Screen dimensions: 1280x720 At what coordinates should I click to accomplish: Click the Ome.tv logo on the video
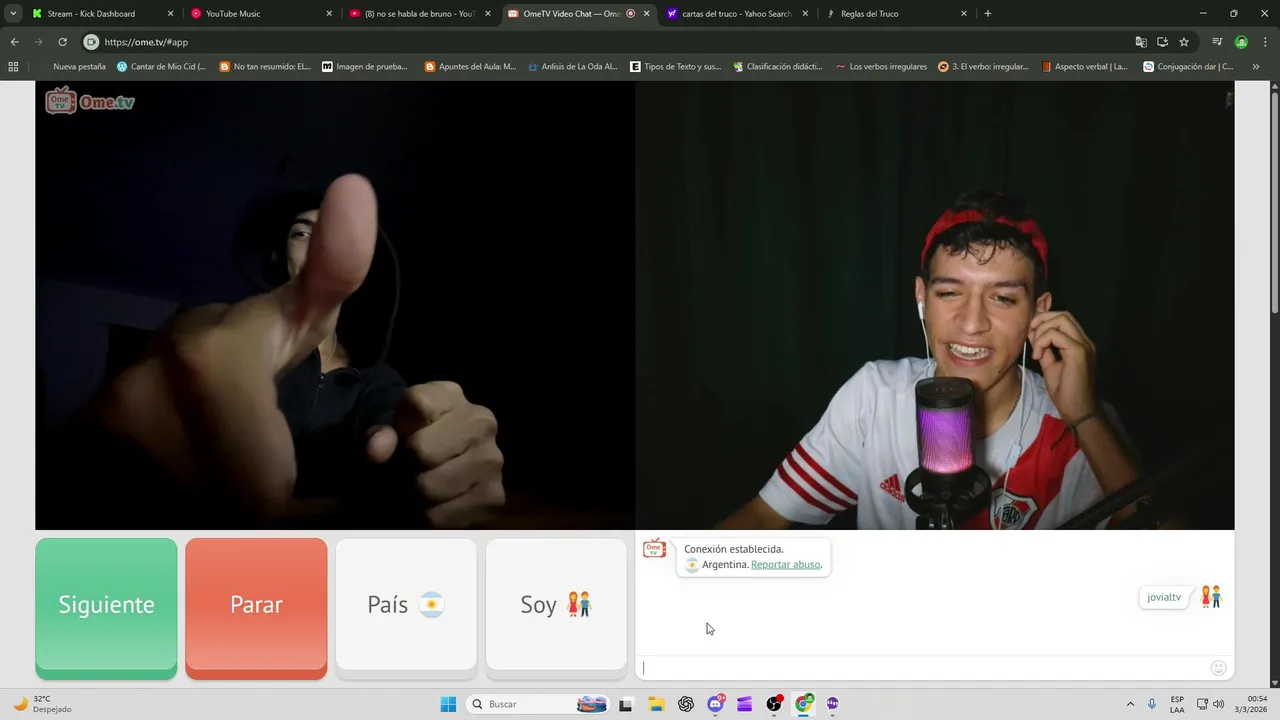[90, 101]
